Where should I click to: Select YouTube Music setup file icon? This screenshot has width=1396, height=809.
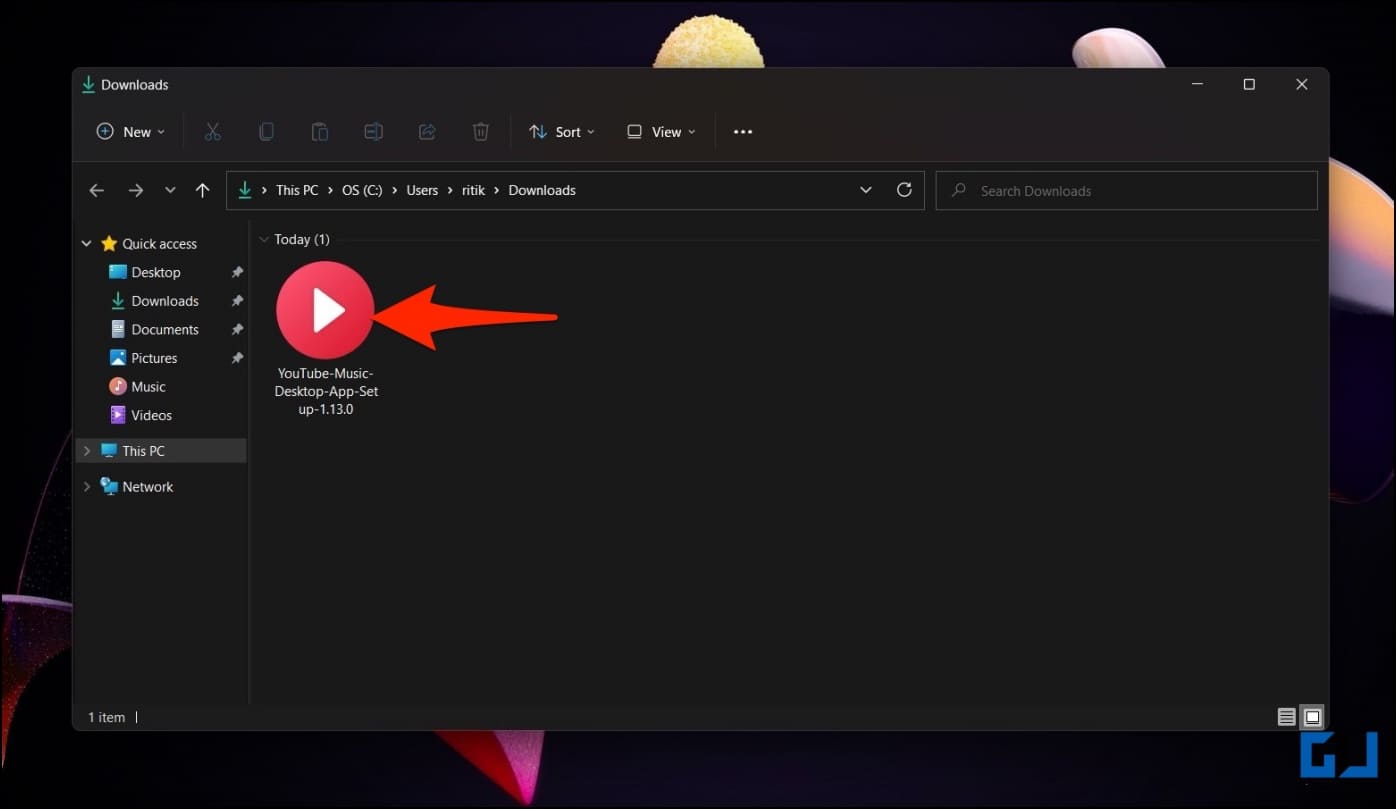(325, 310)
